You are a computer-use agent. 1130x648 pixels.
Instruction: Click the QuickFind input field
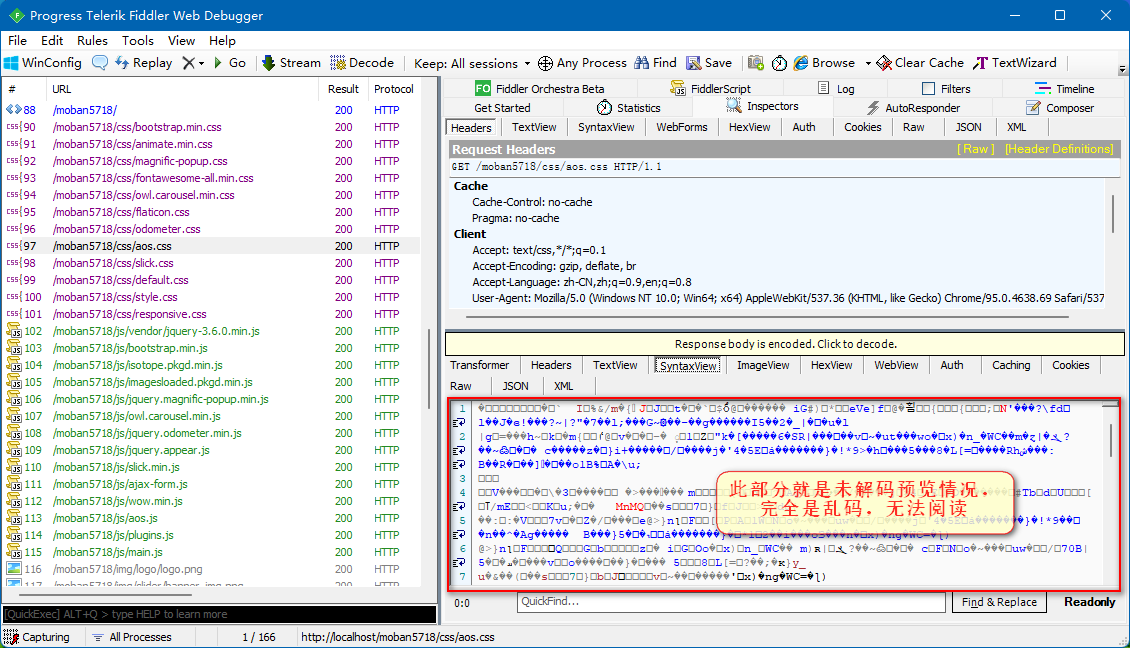[x=730, y=602]
